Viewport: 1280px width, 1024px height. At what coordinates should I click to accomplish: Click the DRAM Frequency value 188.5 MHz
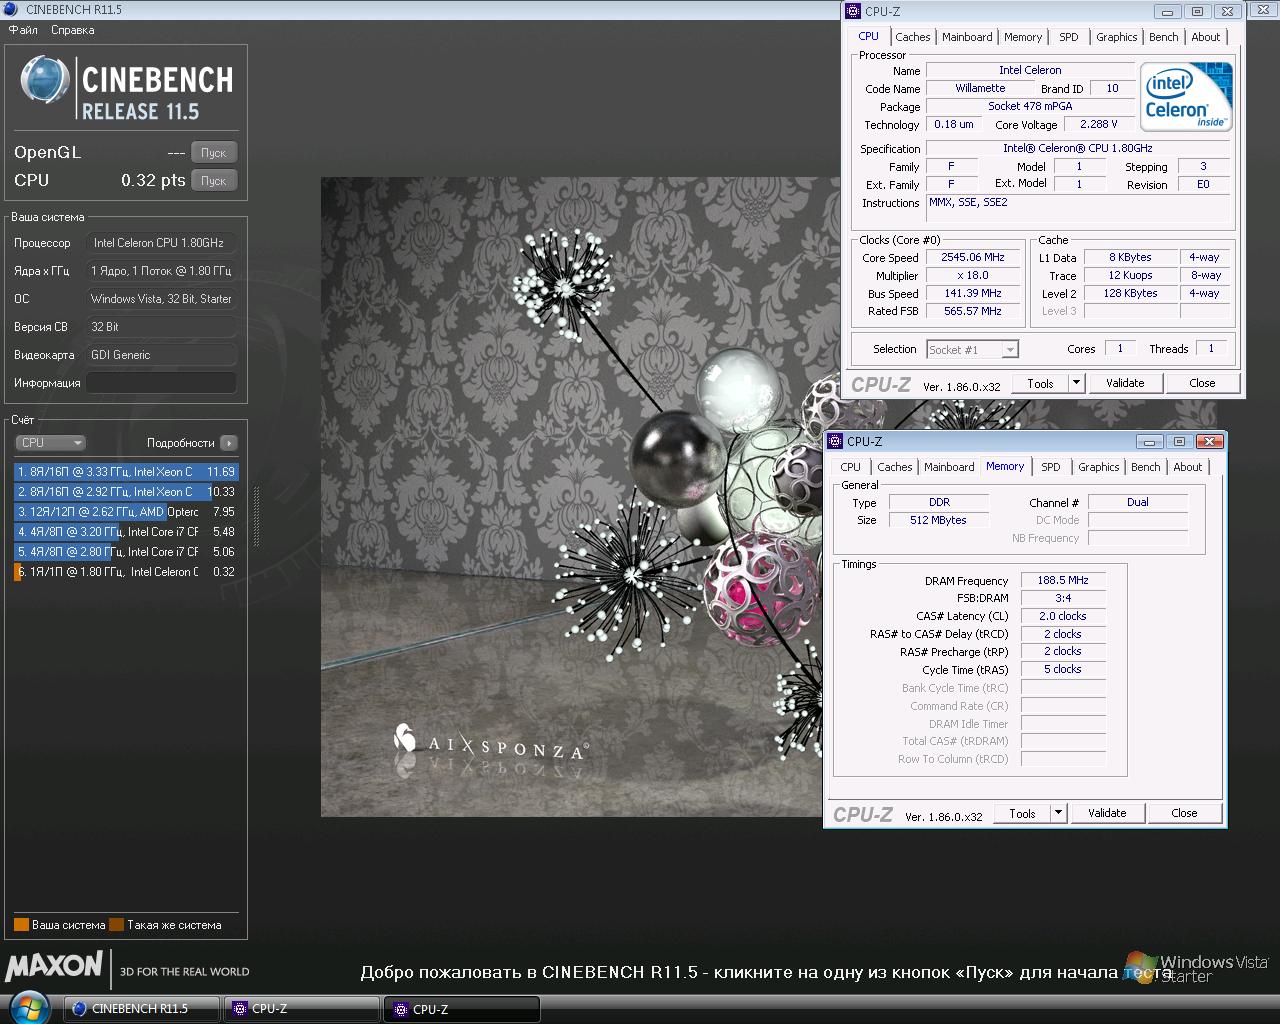[x=1063, y=580]
